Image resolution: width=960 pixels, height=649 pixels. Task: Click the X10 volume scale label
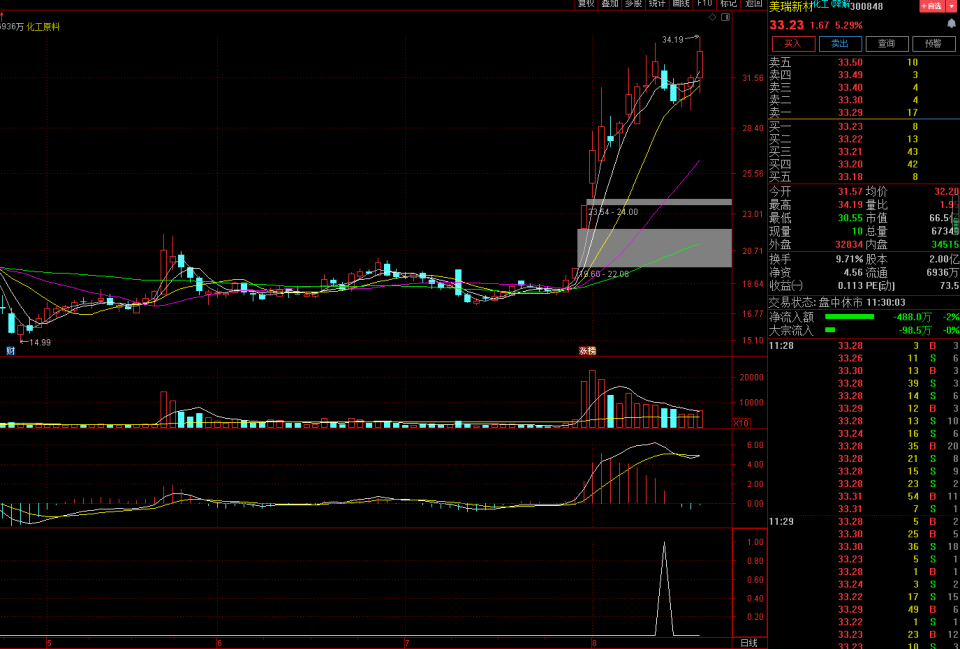tap(741, 423)
